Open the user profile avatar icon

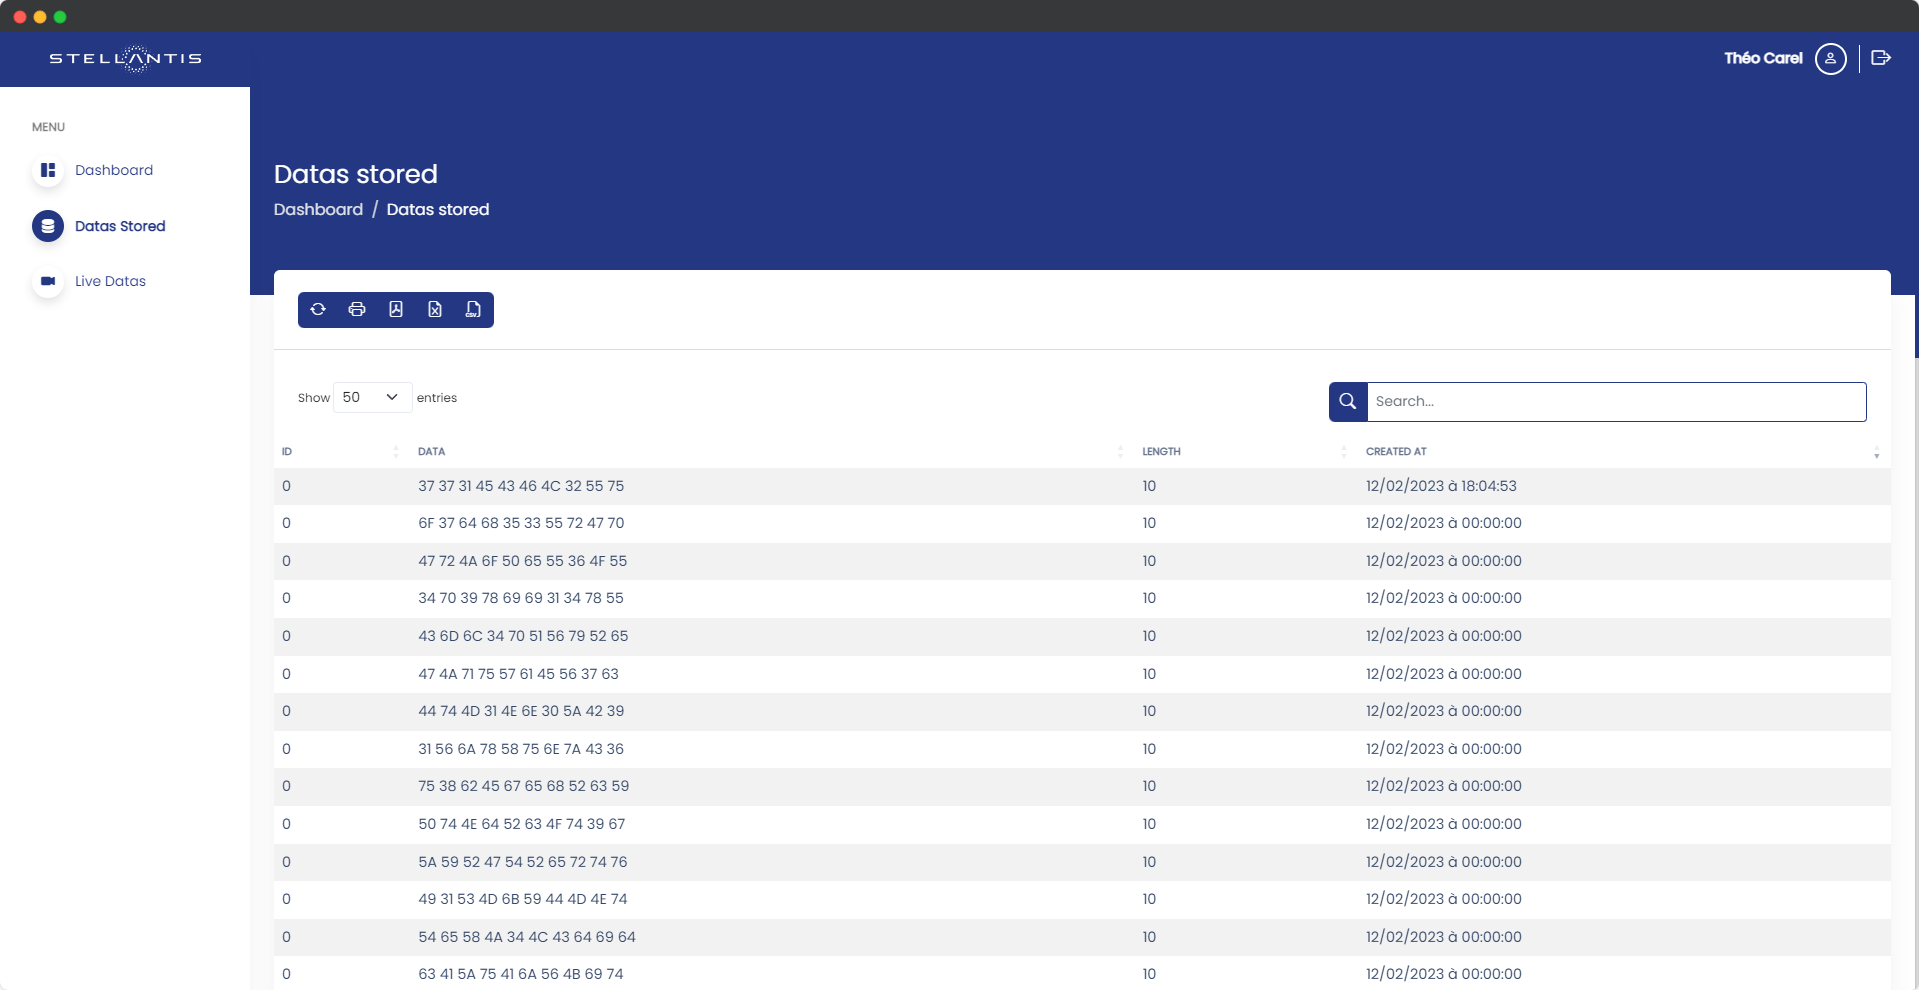(1830, 59)
